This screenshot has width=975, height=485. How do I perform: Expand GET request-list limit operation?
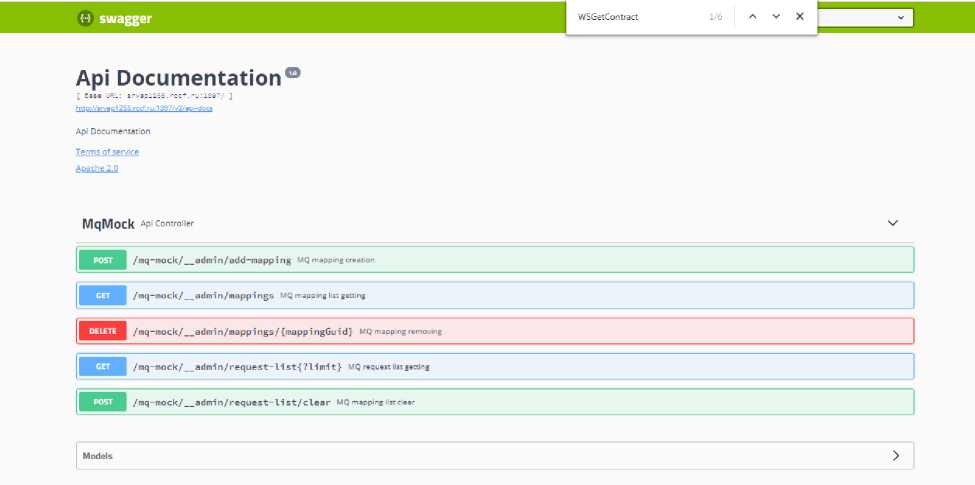click(x=495, y=366)
